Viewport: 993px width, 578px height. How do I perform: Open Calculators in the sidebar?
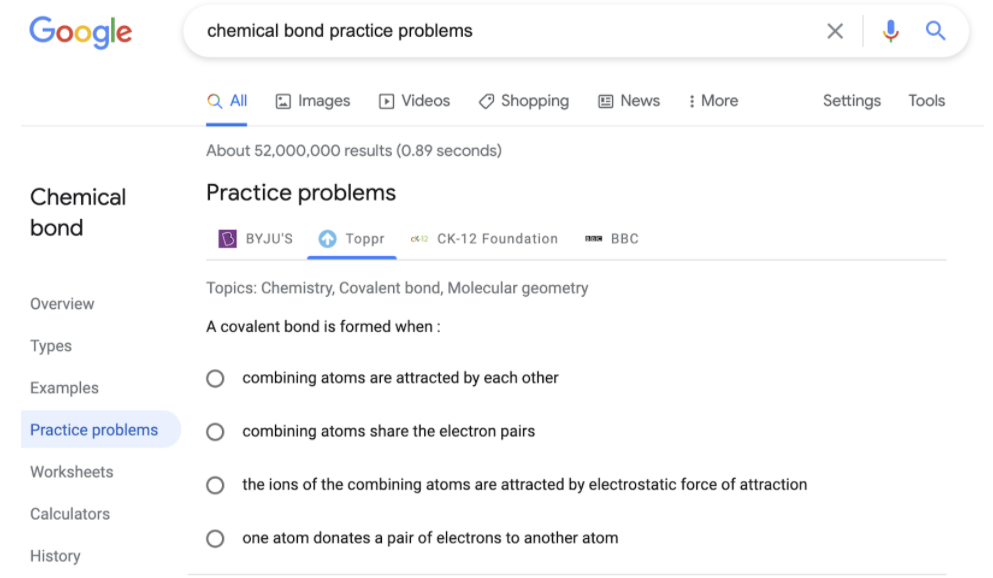click(70, 514)
